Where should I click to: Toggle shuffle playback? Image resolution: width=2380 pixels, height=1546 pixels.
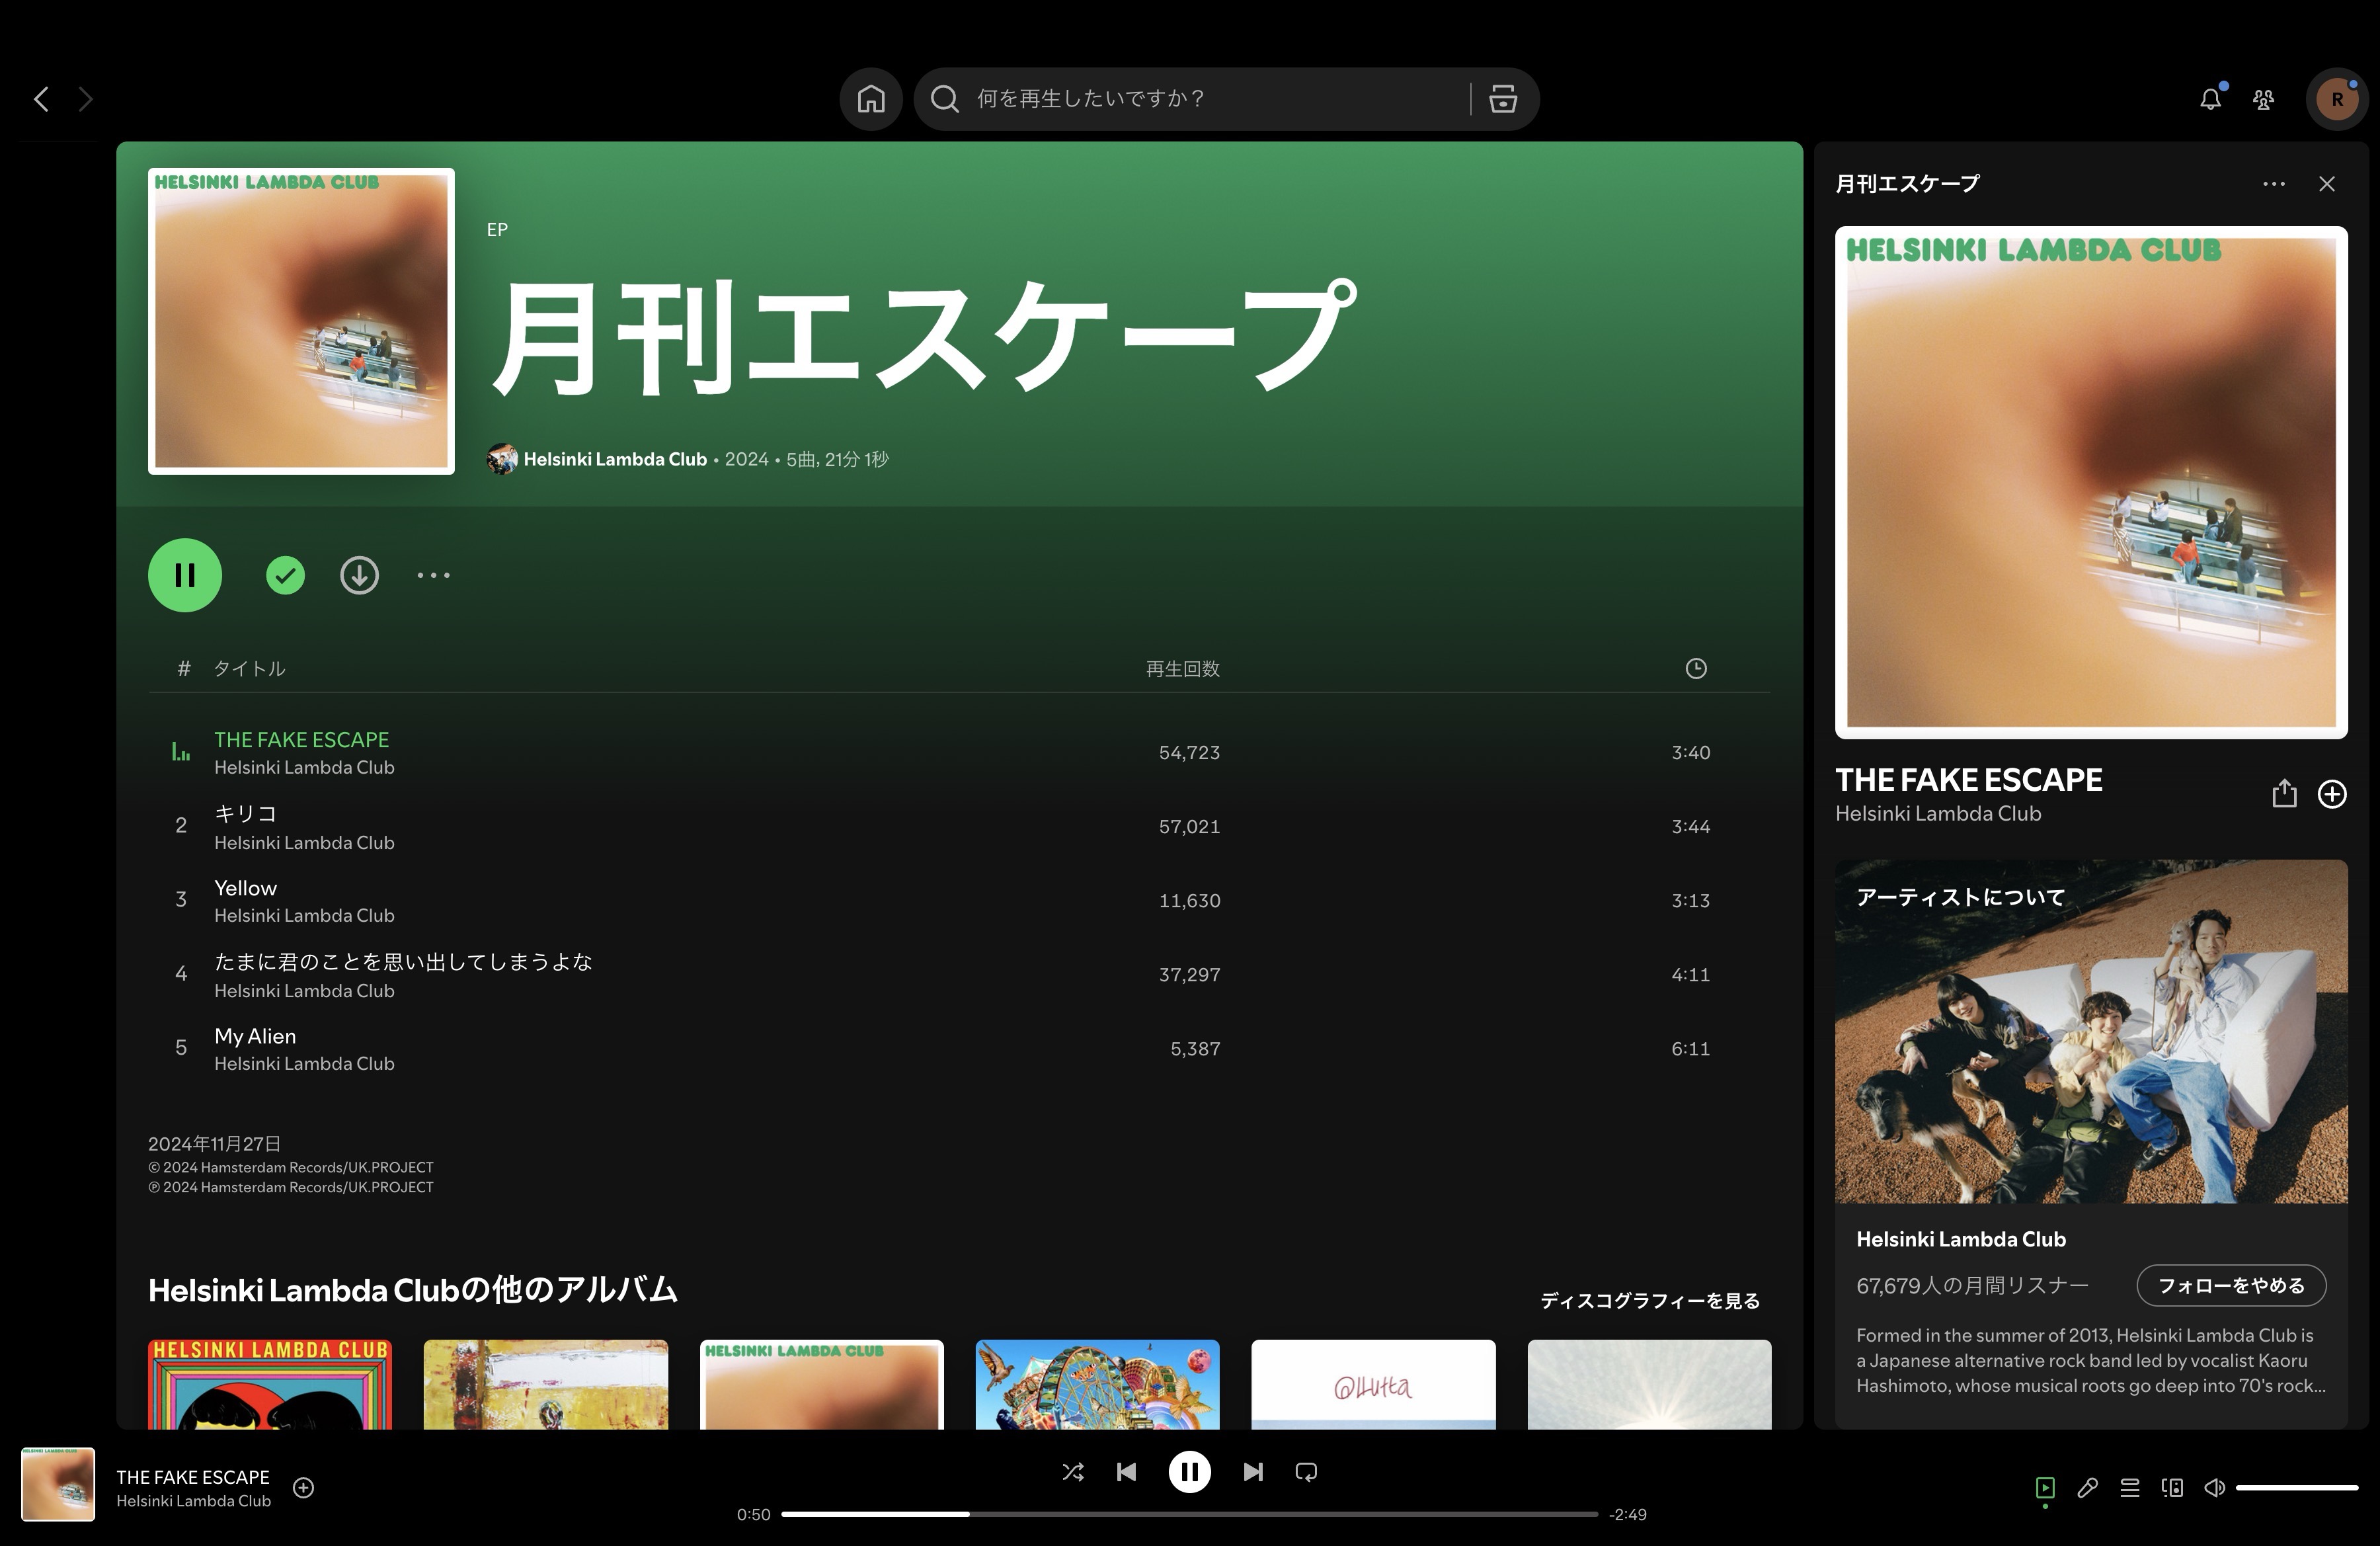tap(1072, 1472)
